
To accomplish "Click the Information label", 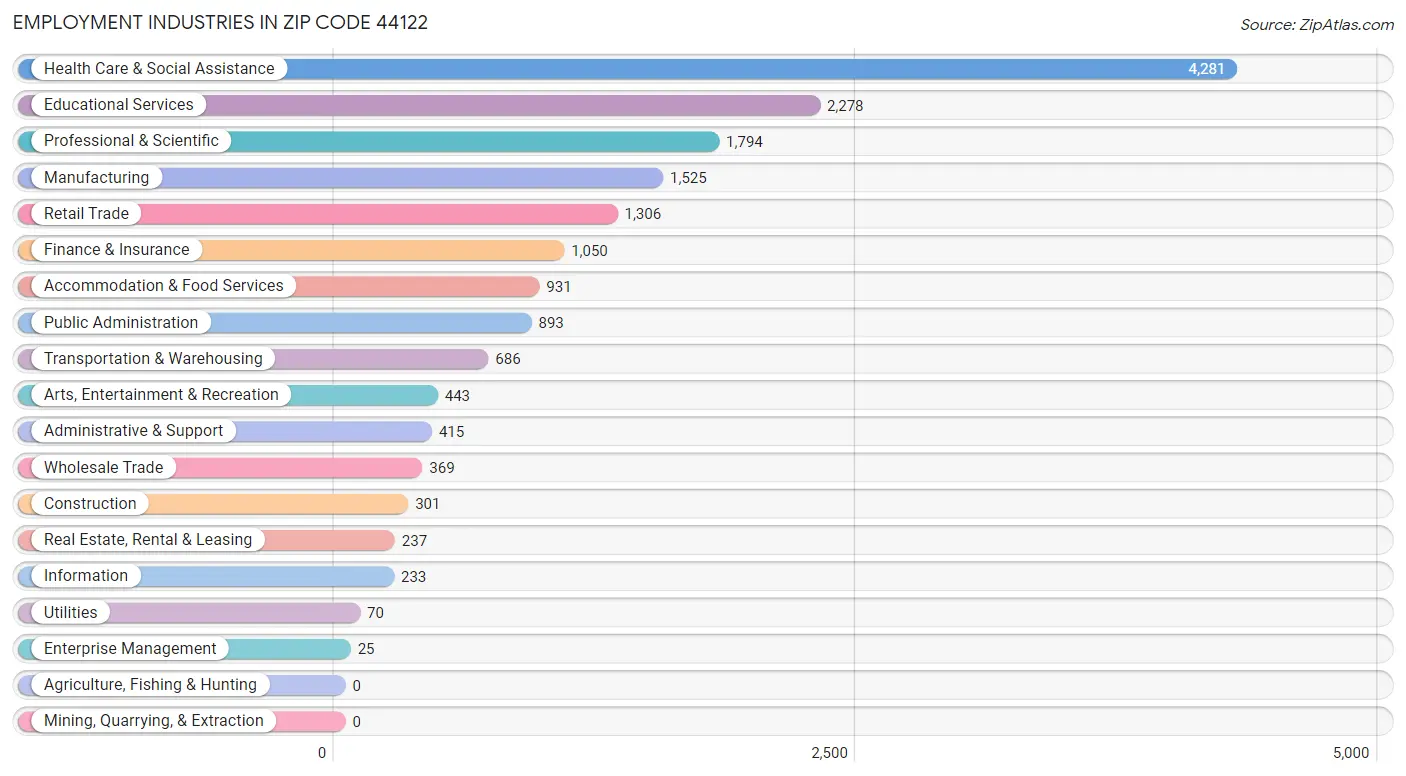I will coord(86,576).
